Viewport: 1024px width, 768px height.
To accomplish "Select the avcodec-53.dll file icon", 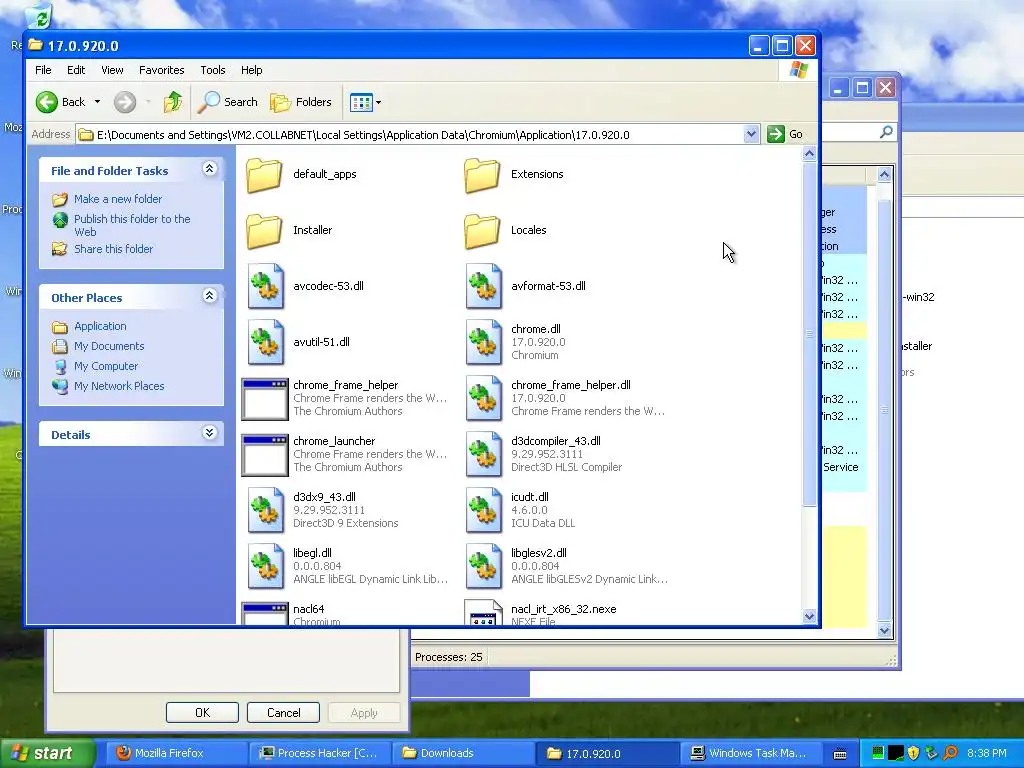I will click(x=265, y=286).
